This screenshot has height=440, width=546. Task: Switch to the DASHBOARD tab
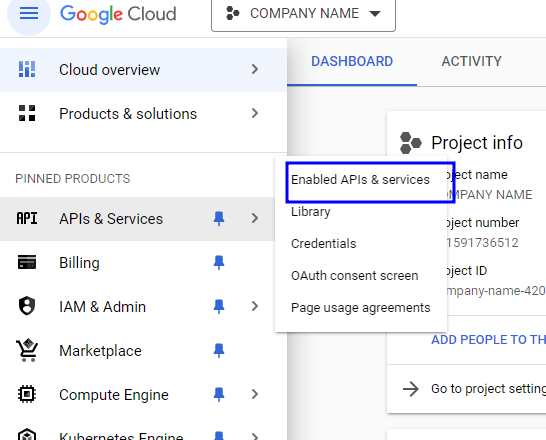[352, 61]
